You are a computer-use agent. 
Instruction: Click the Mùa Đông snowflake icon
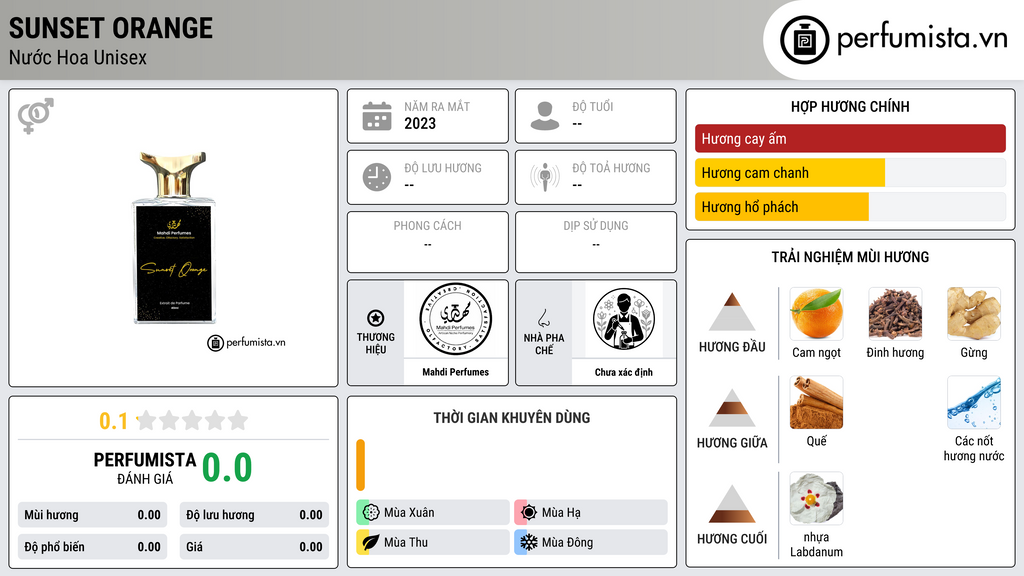click(529, 542)
